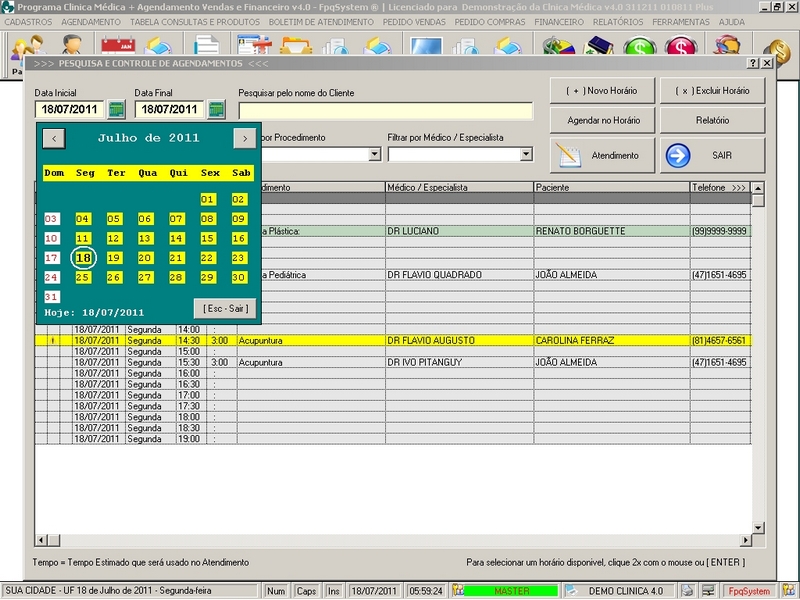Click the Atendimento notepad button

click(601, 156)
